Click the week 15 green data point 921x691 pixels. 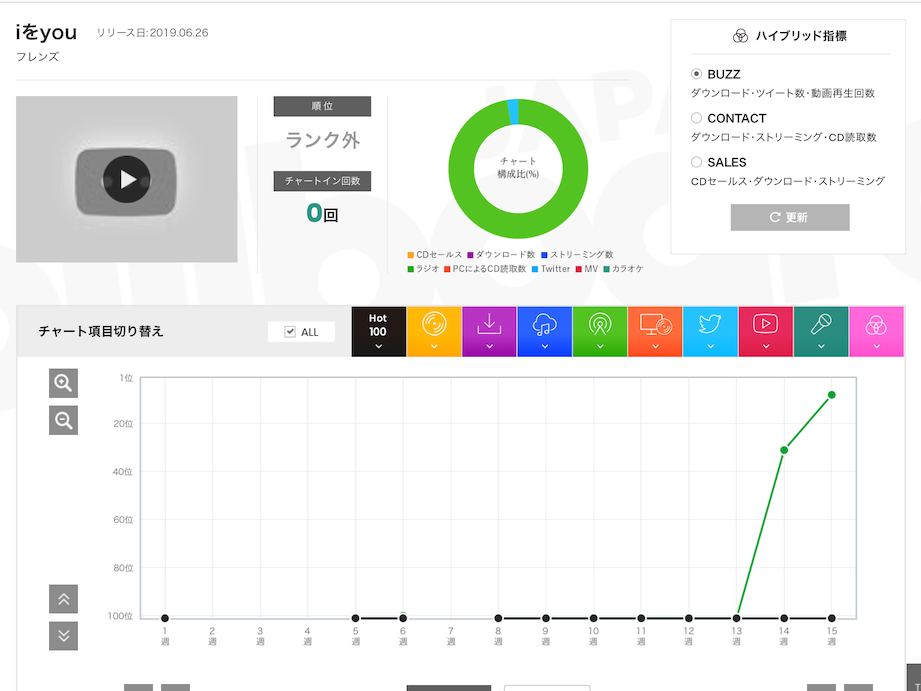(x=831, y=395)
